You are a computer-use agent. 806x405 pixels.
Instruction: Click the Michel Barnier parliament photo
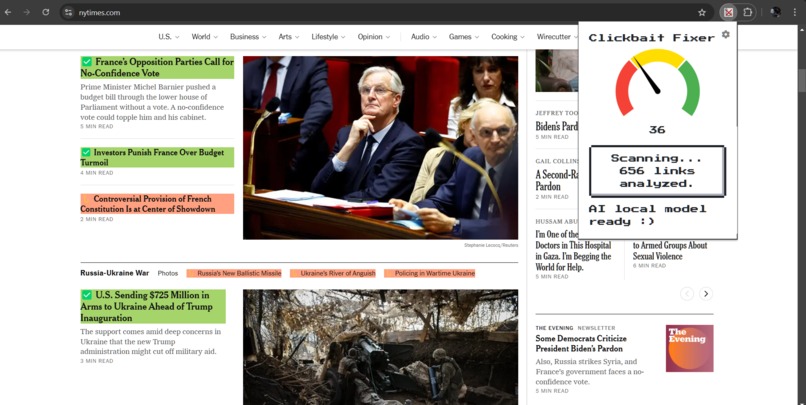380,148
